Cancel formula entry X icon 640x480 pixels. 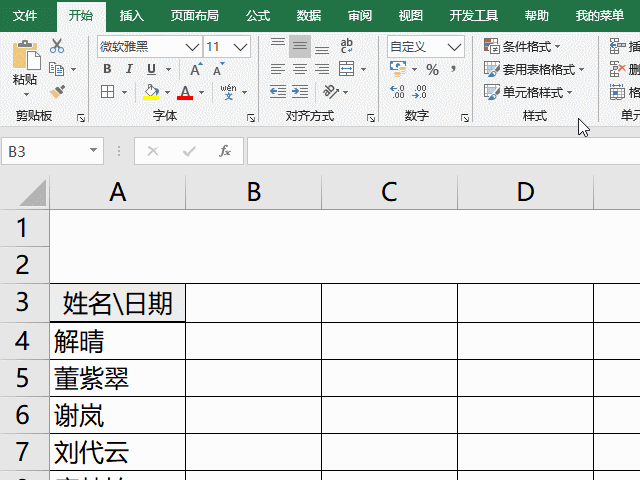pos(153,151)
